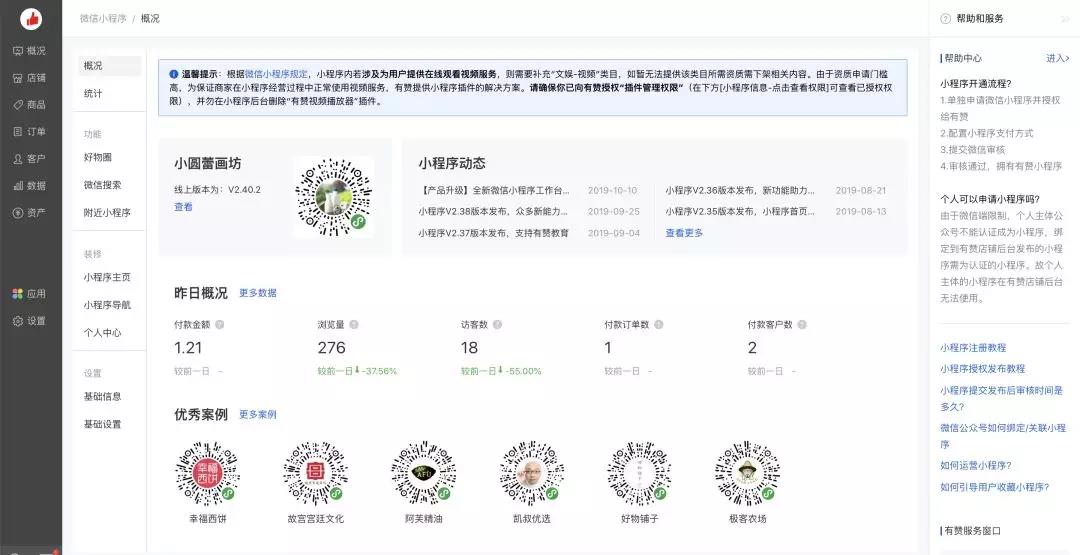The image size is (1080, 555).
Task: Open 商品 in the dark sidebar
Action: pos(30,105)
